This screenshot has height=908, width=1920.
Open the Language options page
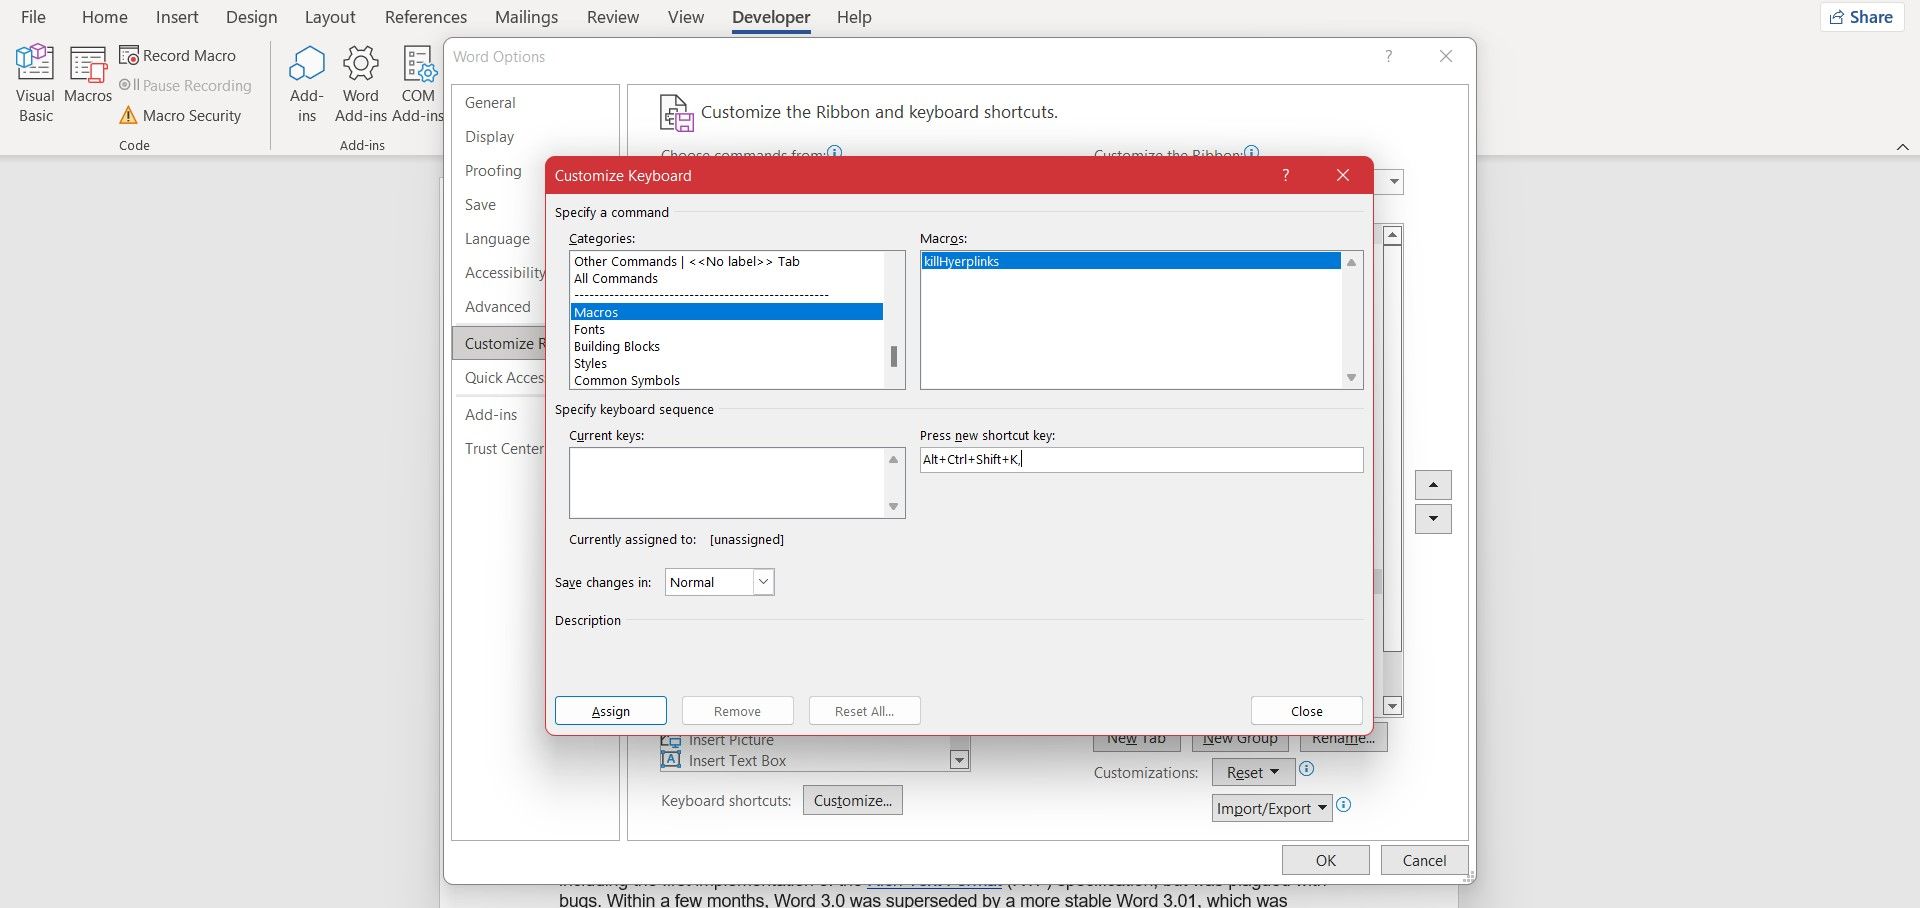point(497,239)
